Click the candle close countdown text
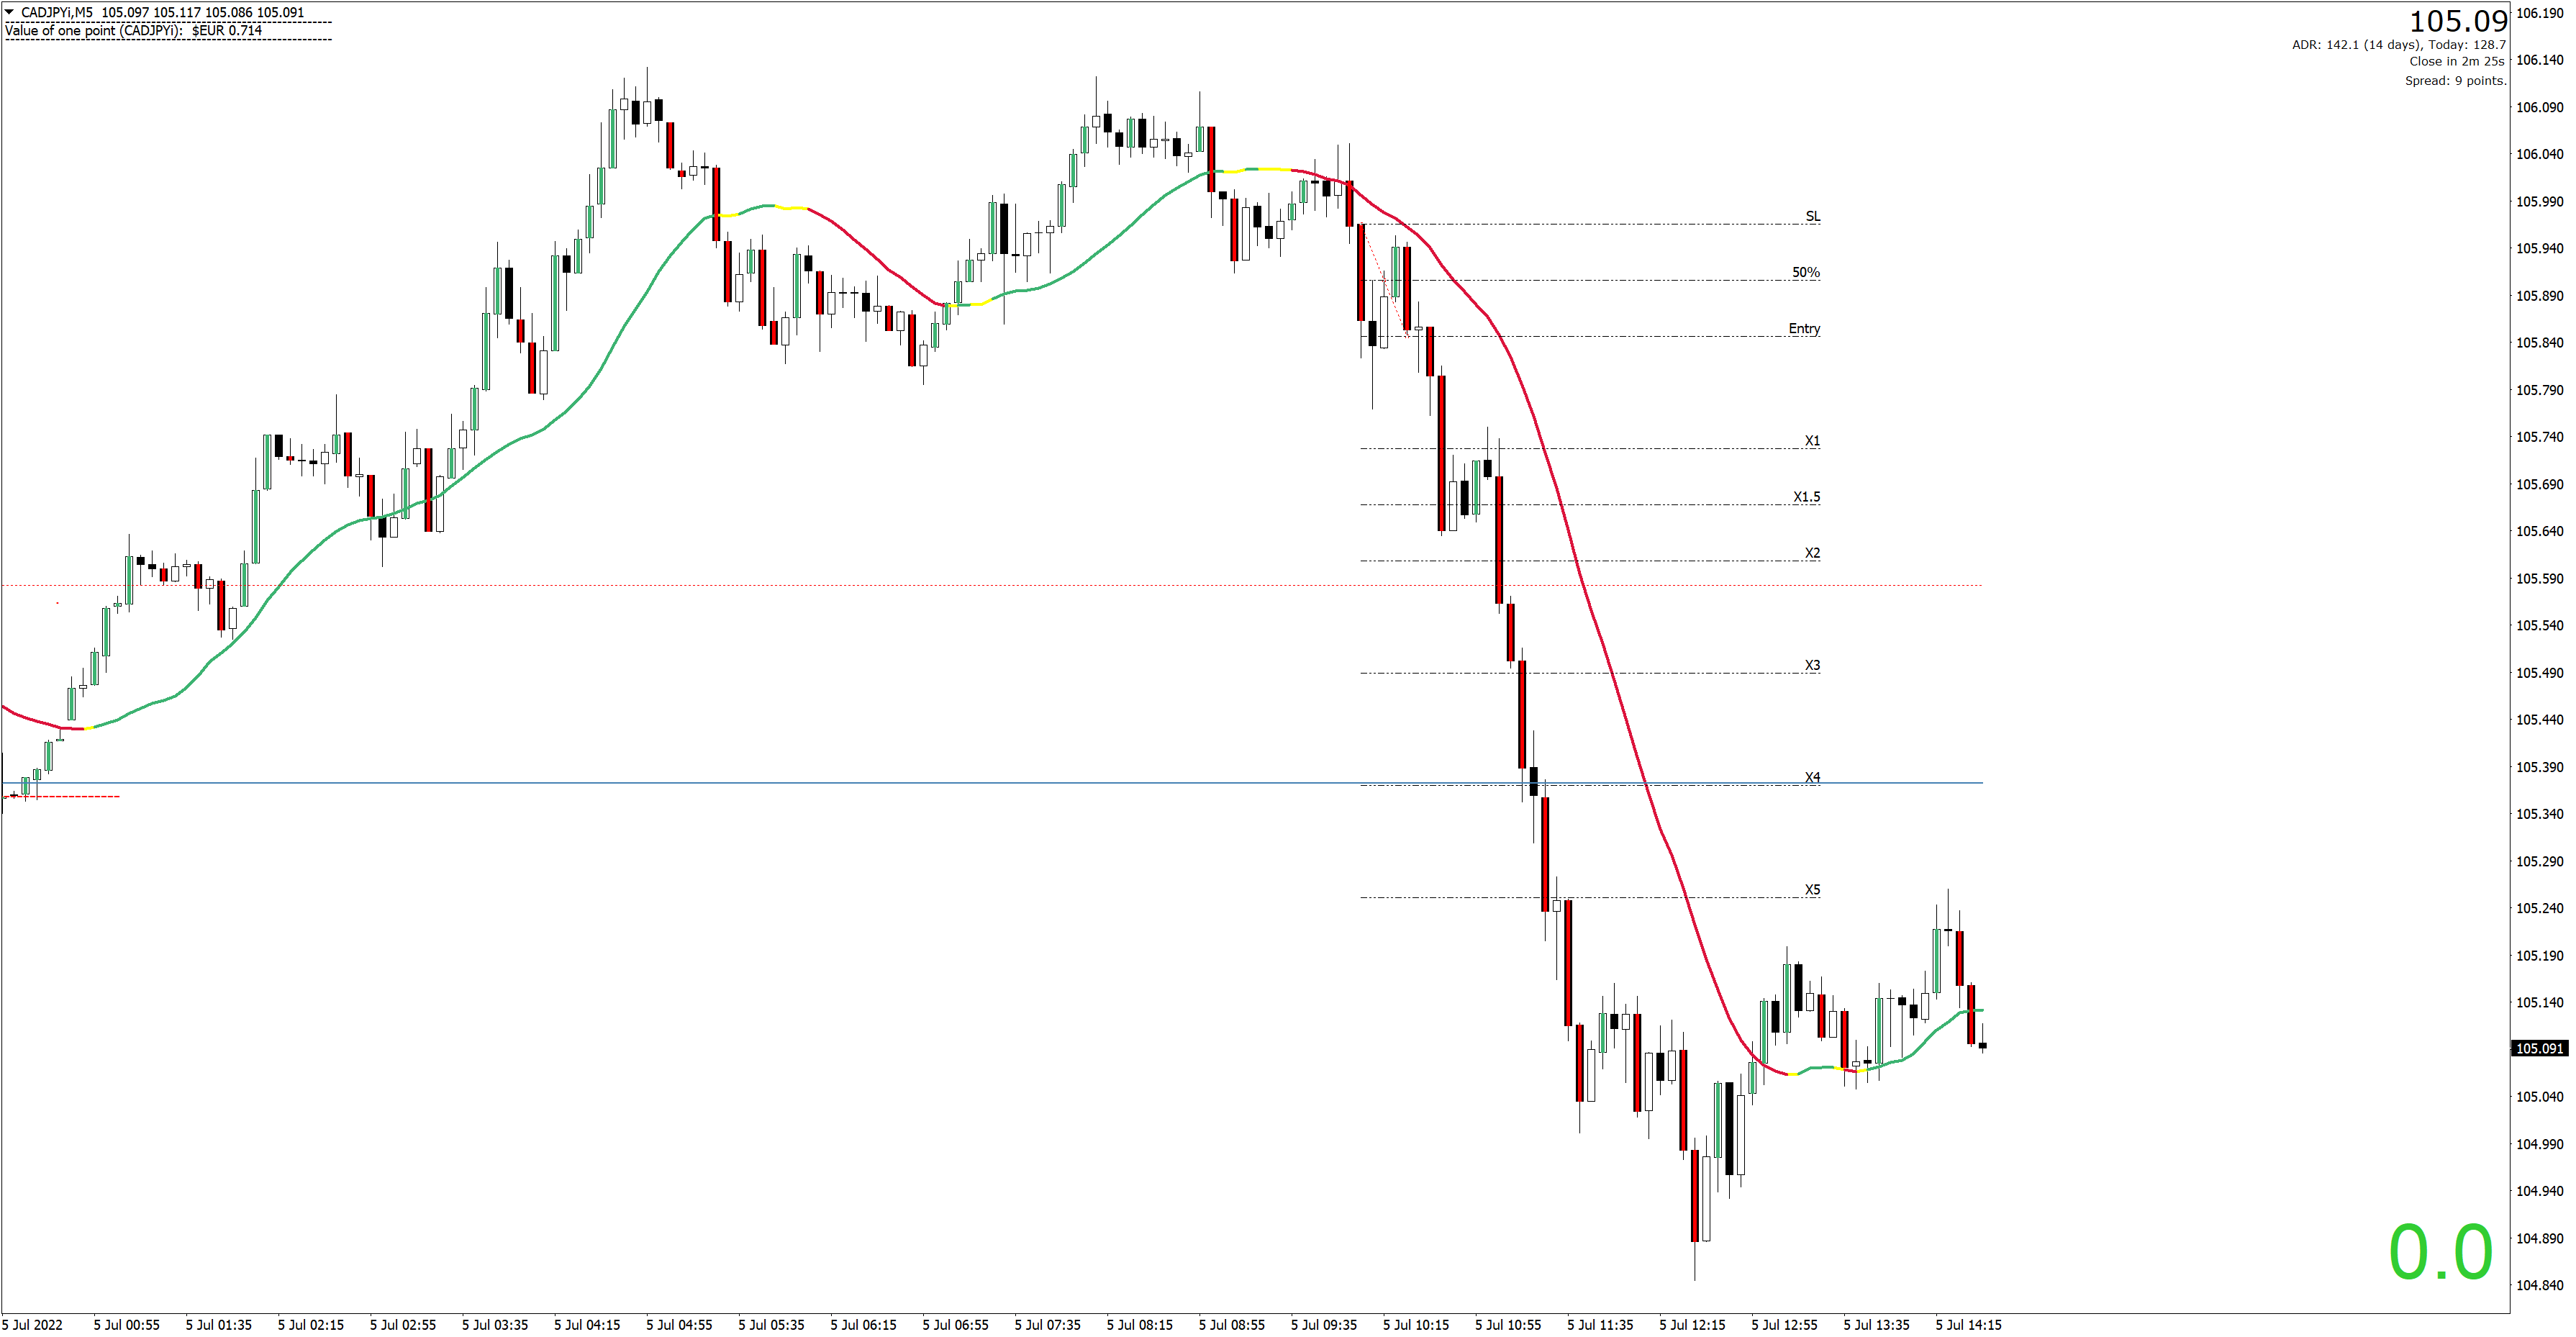Image resolution: width=2576 pixels, height=1337 pixels. click(2456, 61)
